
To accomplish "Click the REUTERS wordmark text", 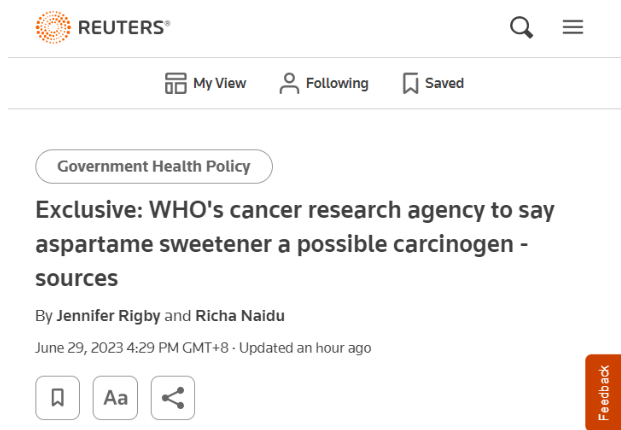I will pyautogui.click(x=124, y=28).
